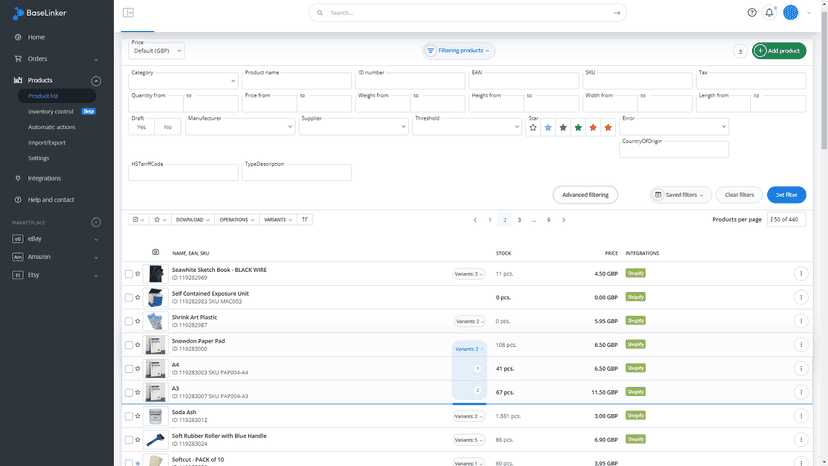Focus the top search field
This screenshot has width=828, height=466.
click(x=467, y=13)
